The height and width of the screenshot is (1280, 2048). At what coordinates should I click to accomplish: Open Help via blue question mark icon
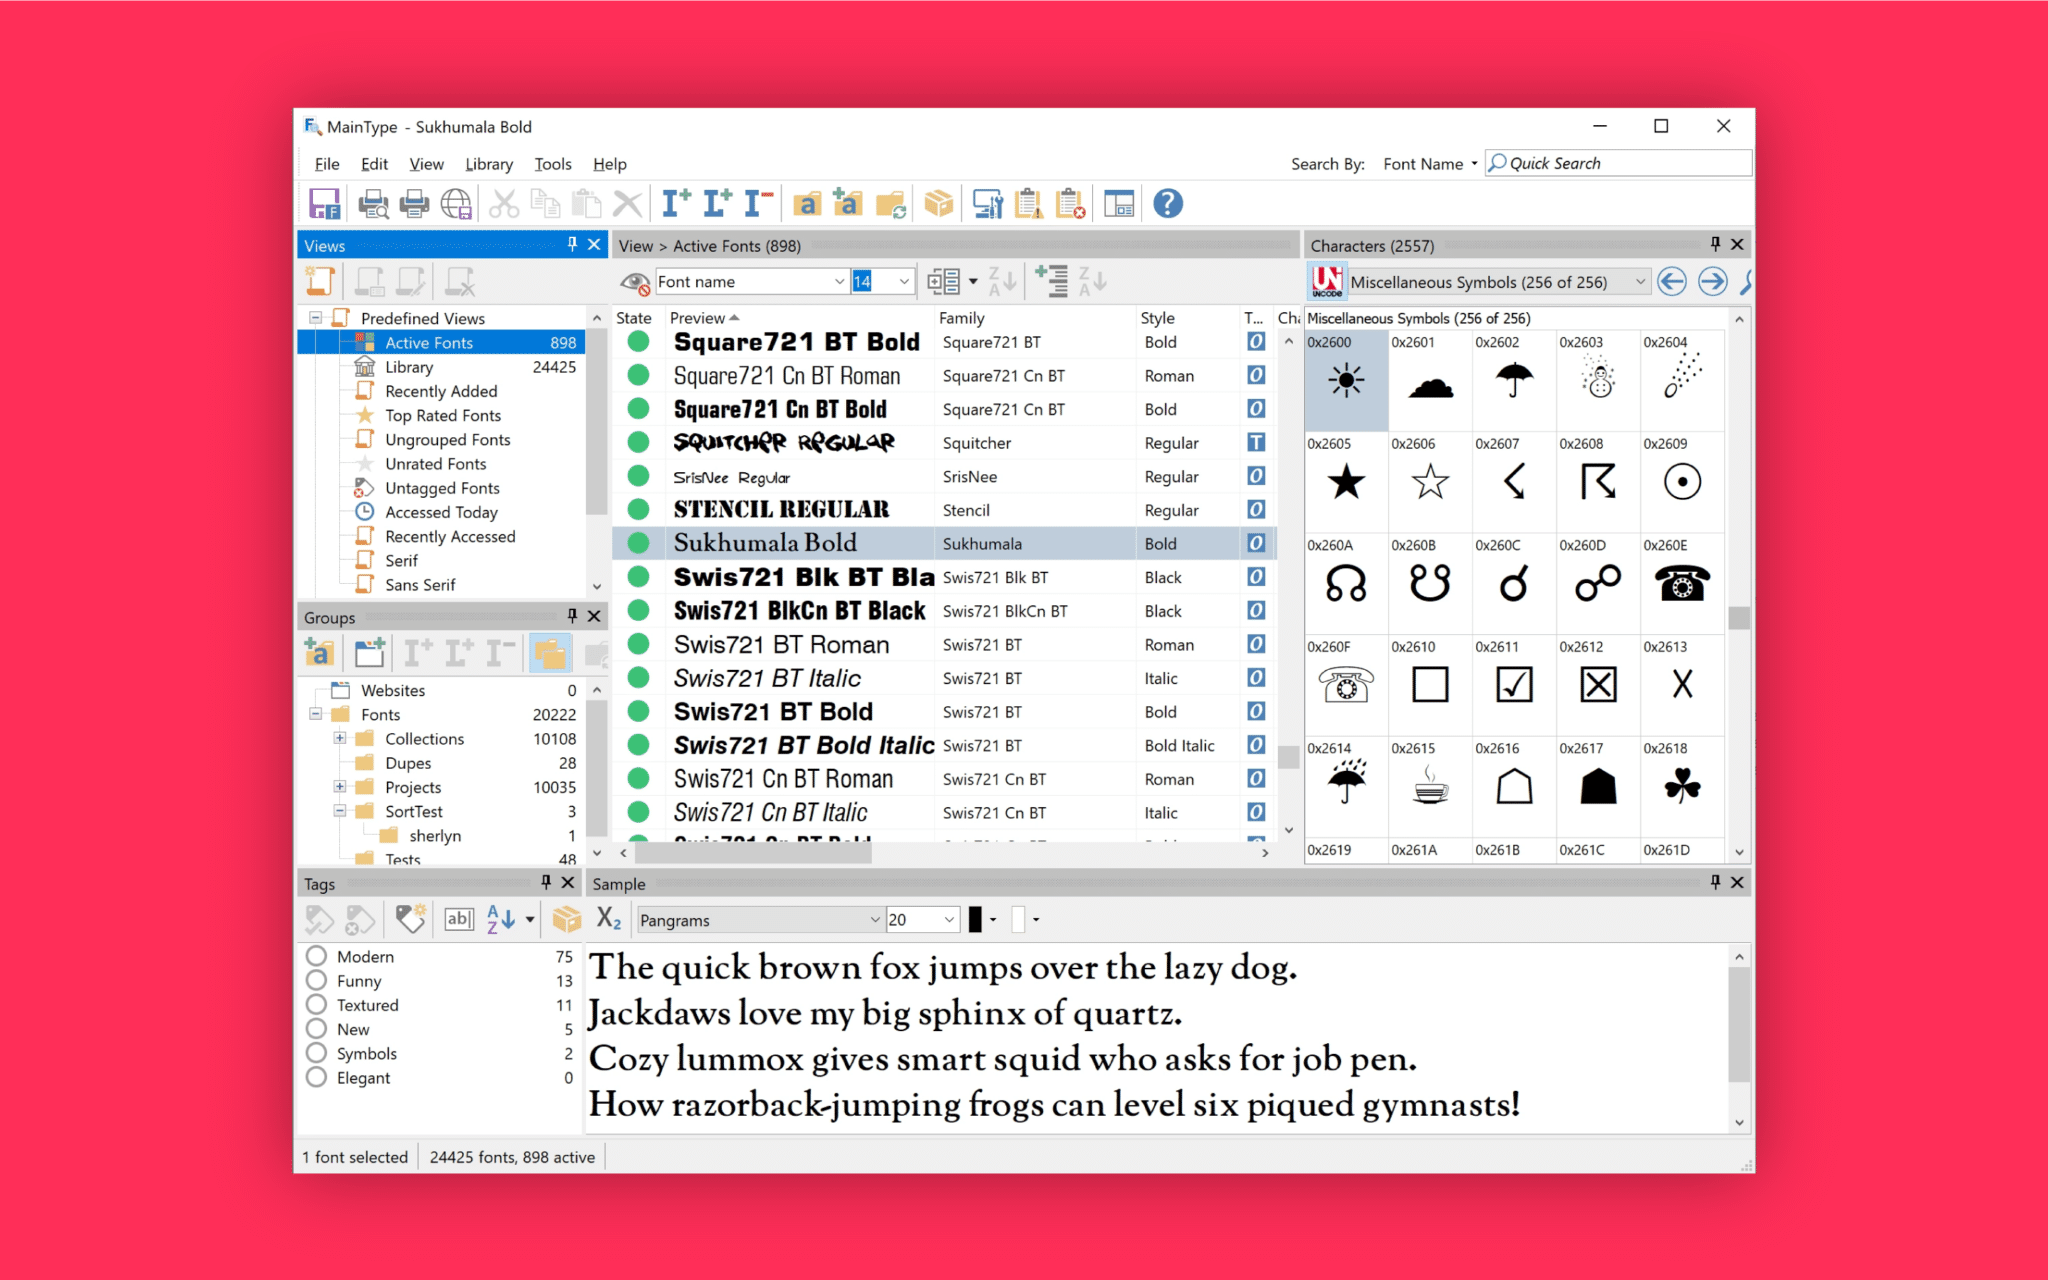coord(1167,204)
